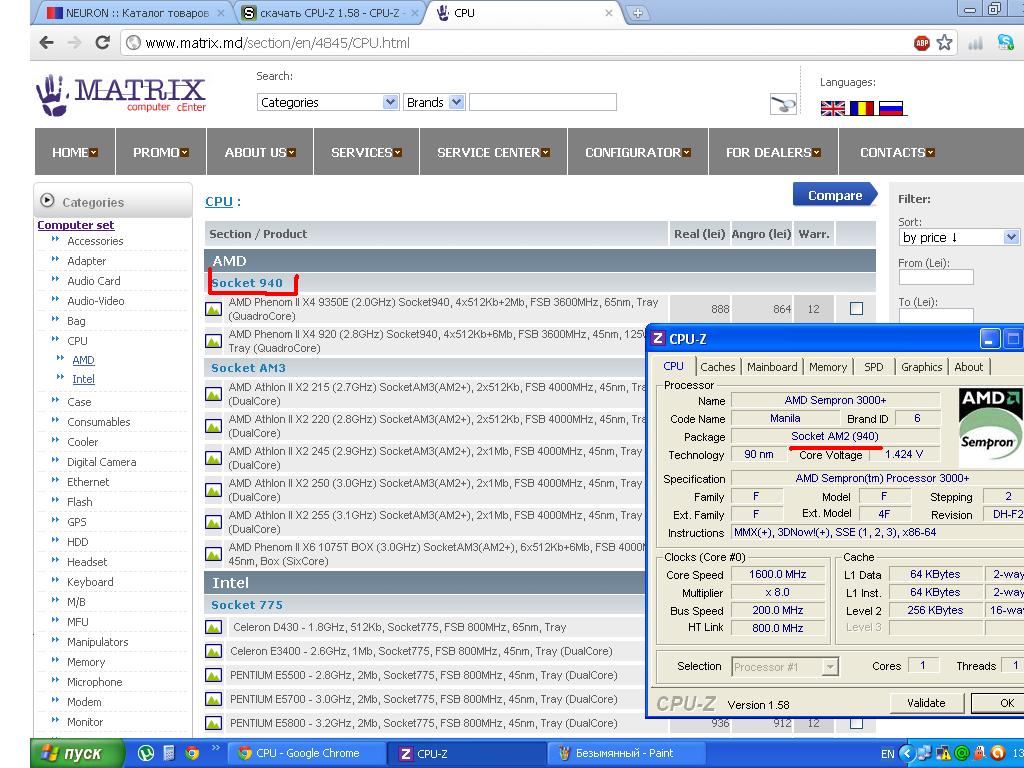Image resolution: width=1024 pixels, height=768 pixels.
Task: Open Monitor category
Action: click(85, 722)
